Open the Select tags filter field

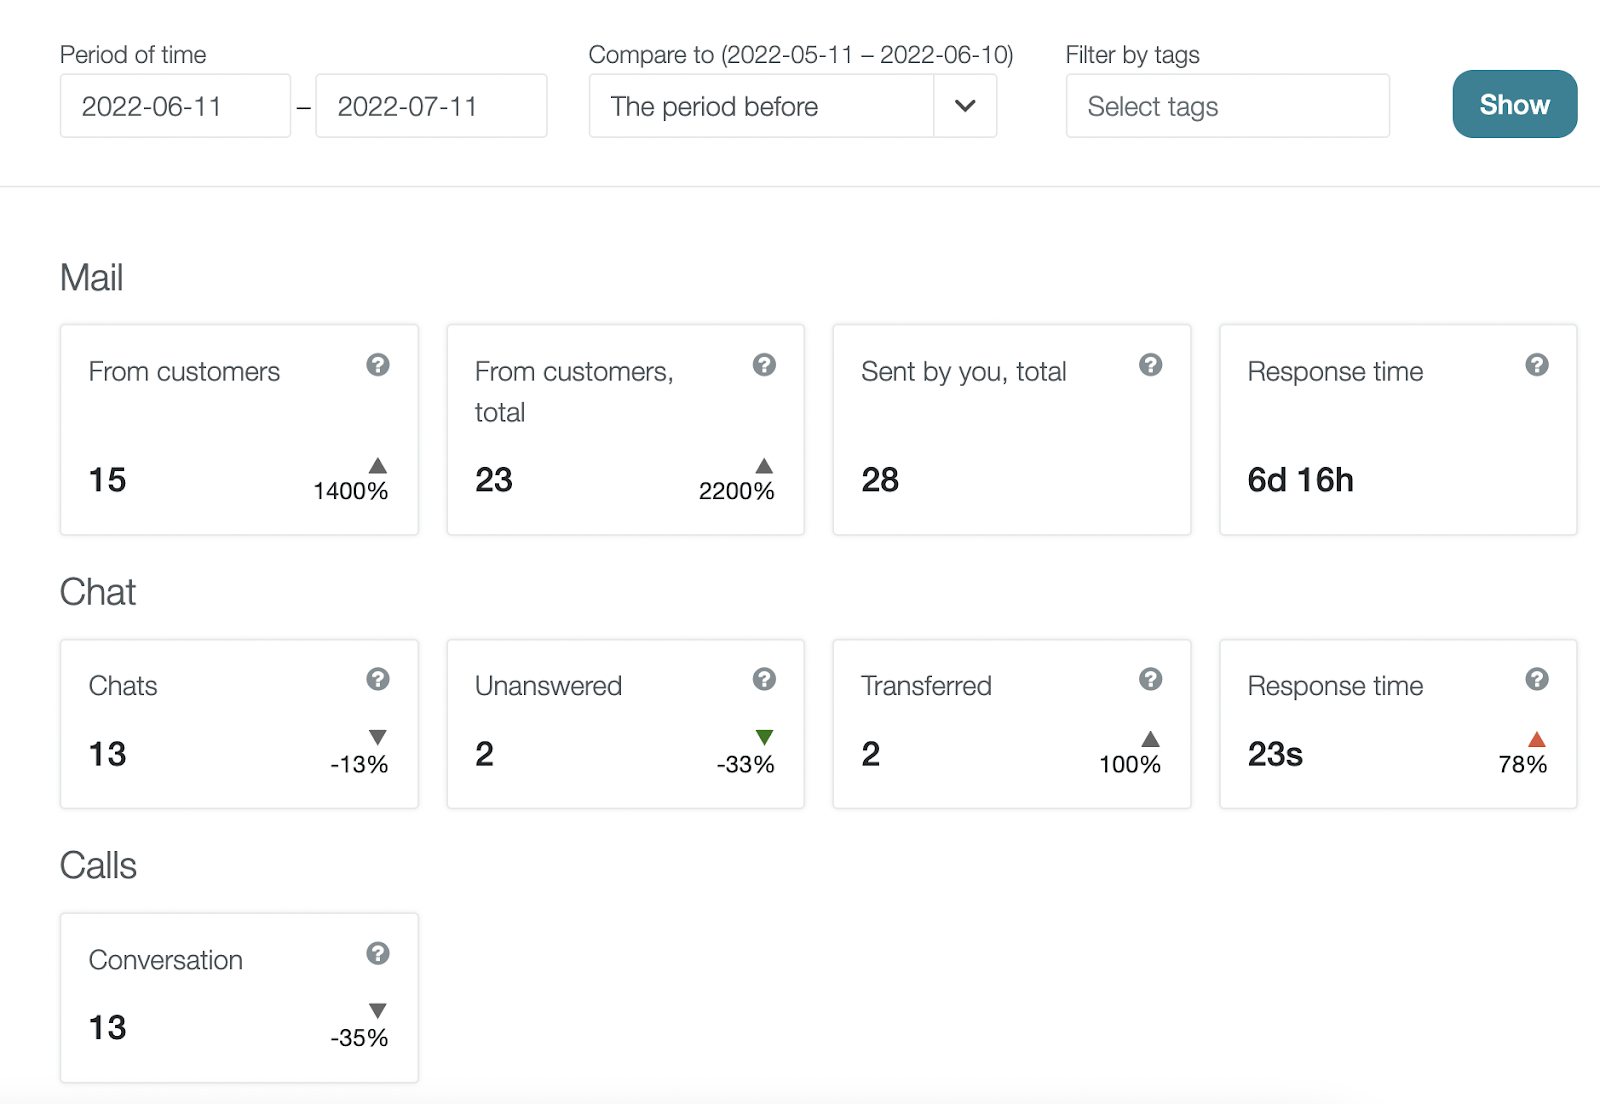click(1227, 106)
